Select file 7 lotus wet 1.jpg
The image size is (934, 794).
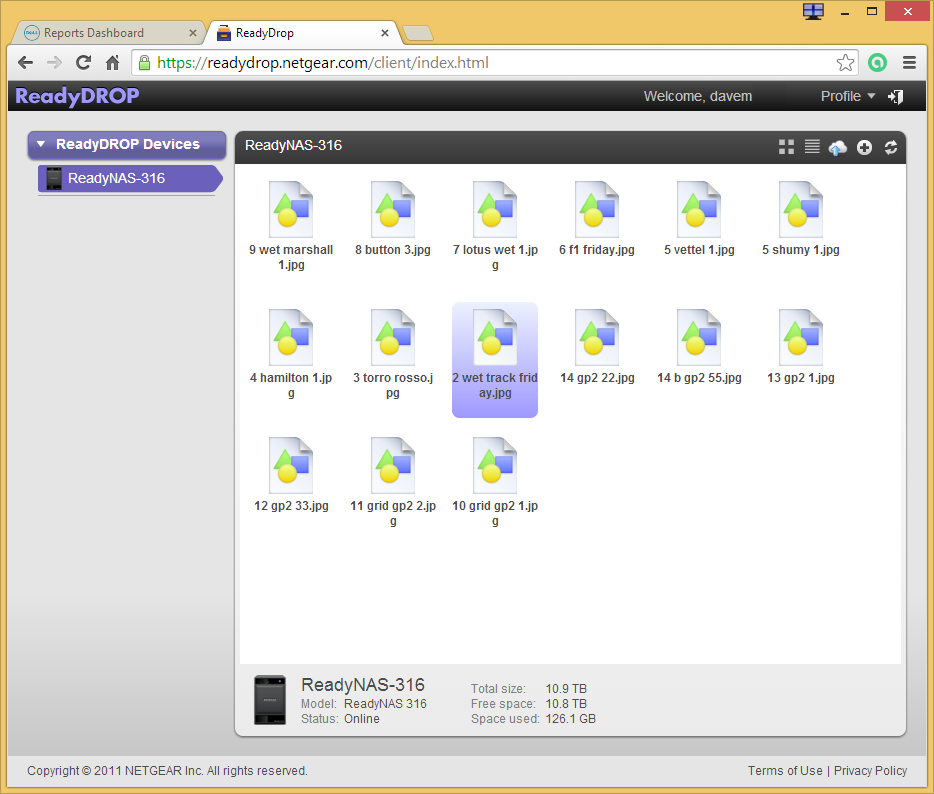[x=495, y=226]
